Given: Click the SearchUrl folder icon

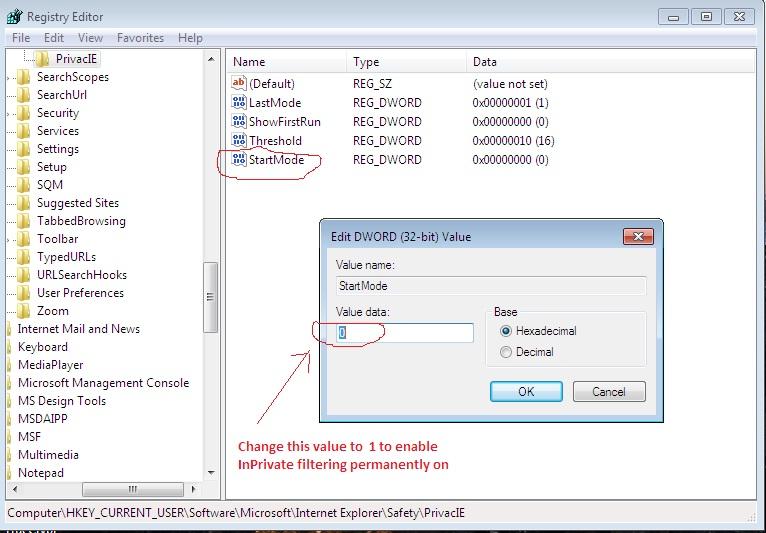Looking at the screenshot, I should click(23, 95).
